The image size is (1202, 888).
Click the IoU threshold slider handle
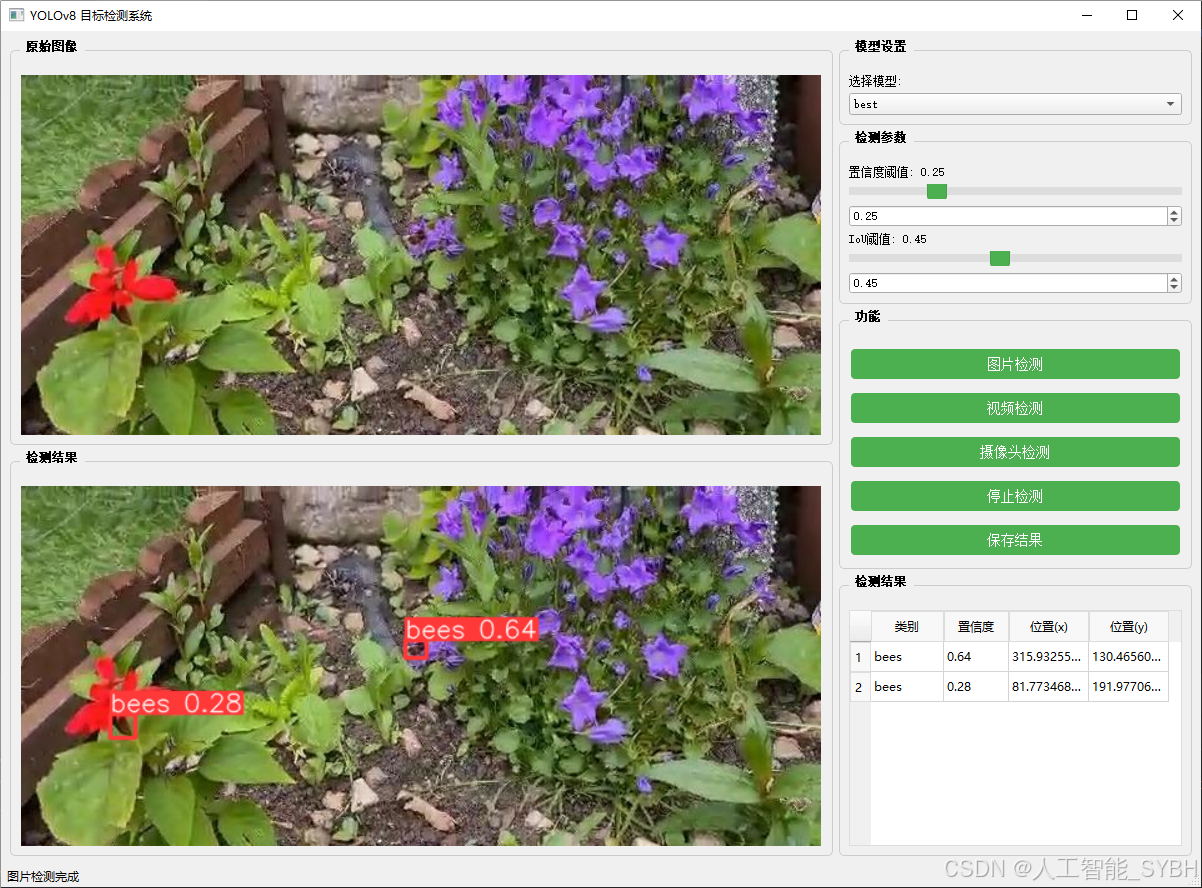[999, 258]
